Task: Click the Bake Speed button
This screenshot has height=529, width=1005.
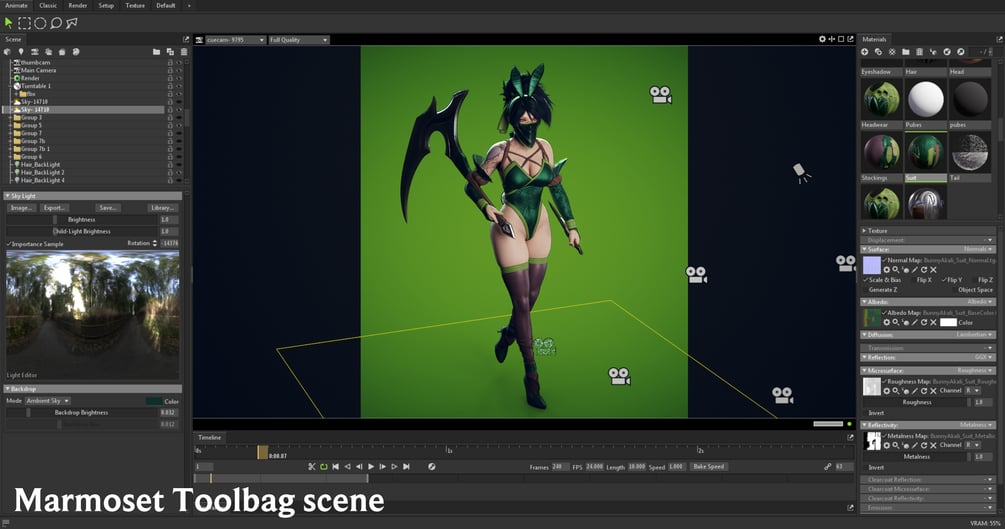Action: pyautogui.click(x=708, y=467)
